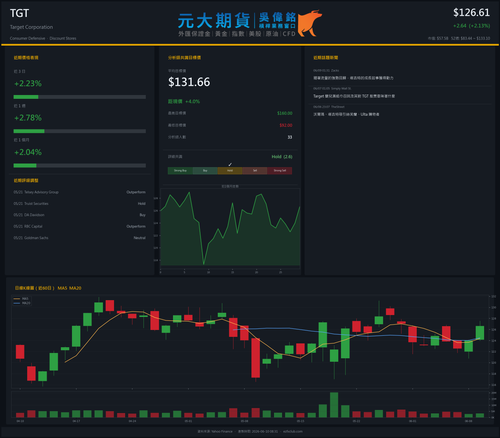Click the $131.66 average target price

(189, 82)
